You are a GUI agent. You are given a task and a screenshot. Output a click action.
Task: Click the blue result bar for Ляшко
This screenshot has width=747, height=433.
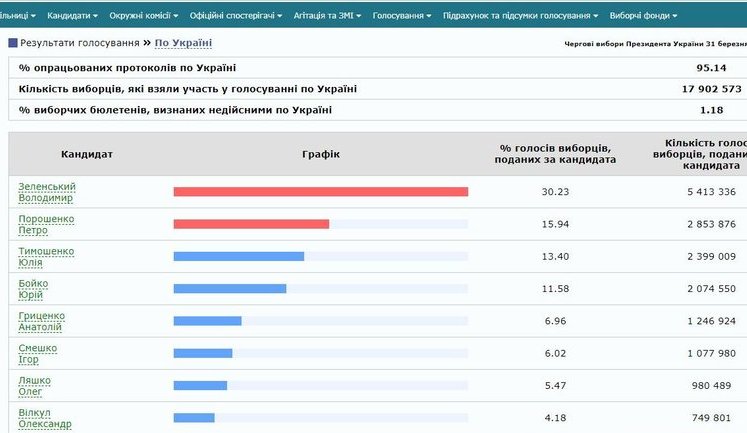tap(200, 385)
